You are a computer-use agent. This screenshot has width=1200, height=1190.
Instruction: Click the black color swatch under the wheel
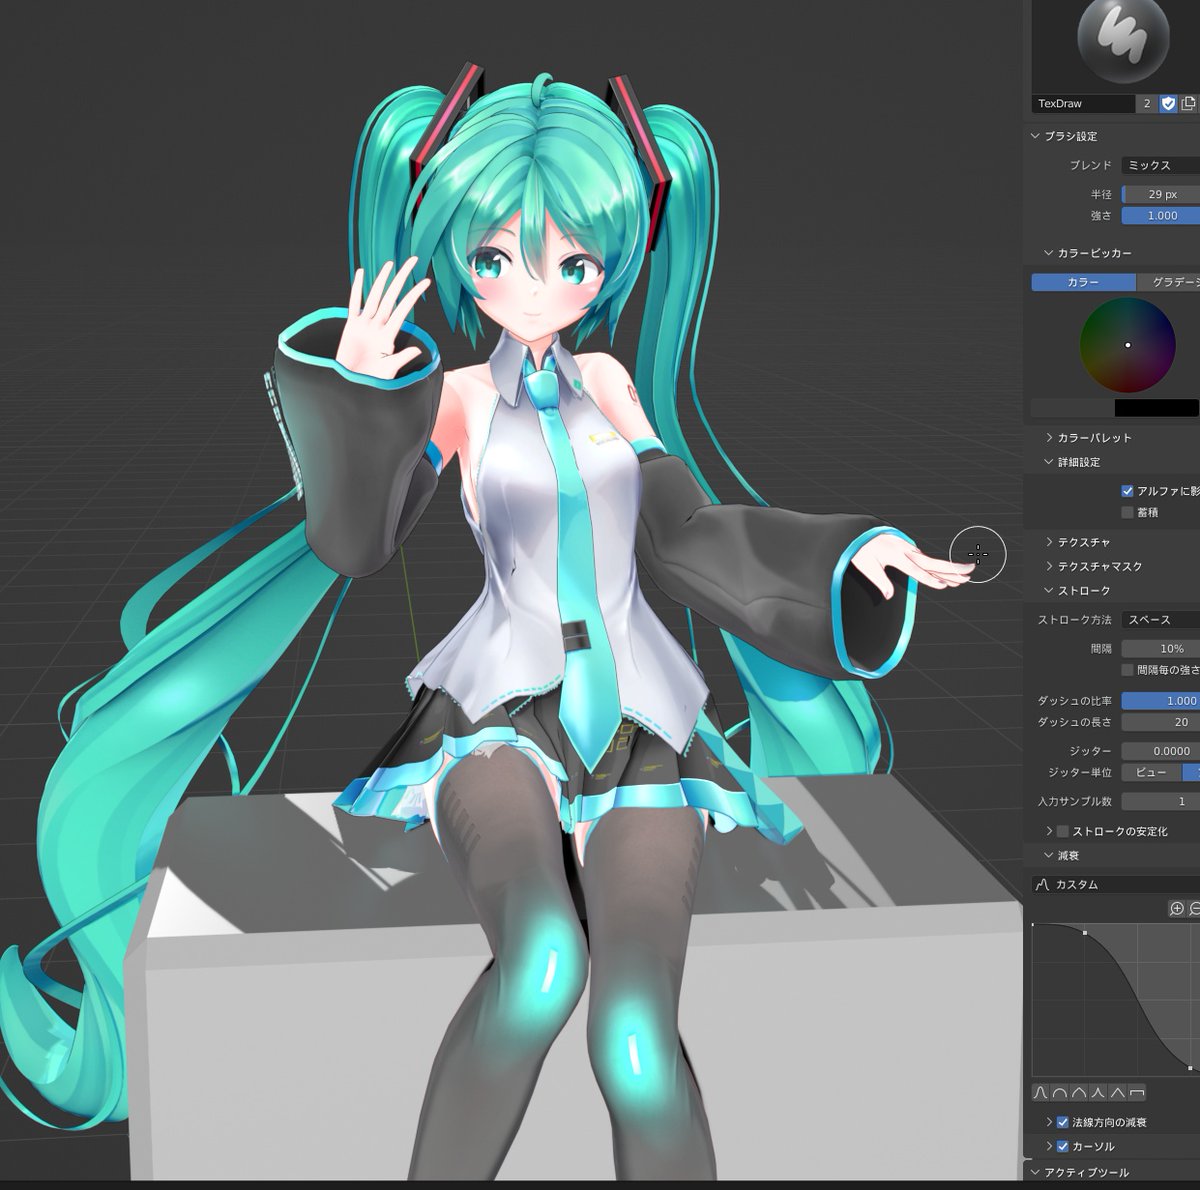click(1156, 408)
